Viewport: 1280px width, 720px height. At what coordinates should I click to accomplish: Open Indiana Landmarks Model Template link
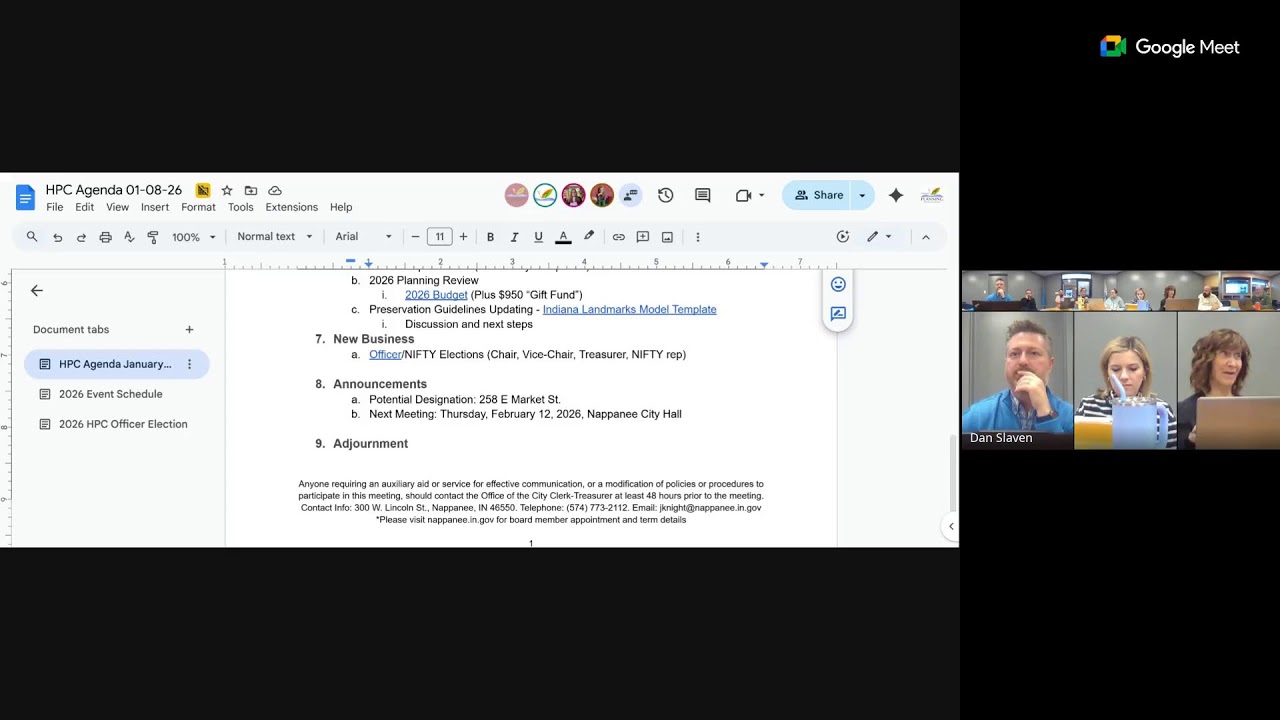[x=629, y=310]
